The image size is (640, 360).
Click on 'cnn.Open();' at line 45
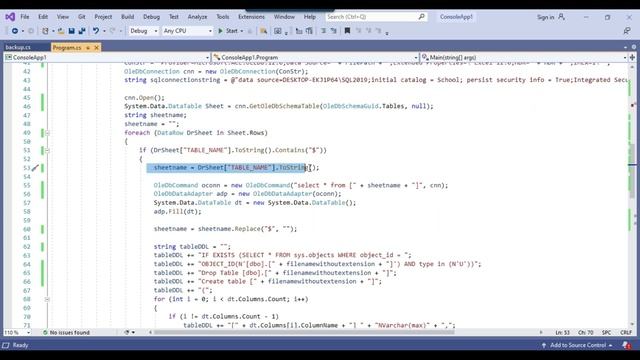pyautogui.click(x=144, y=98)
